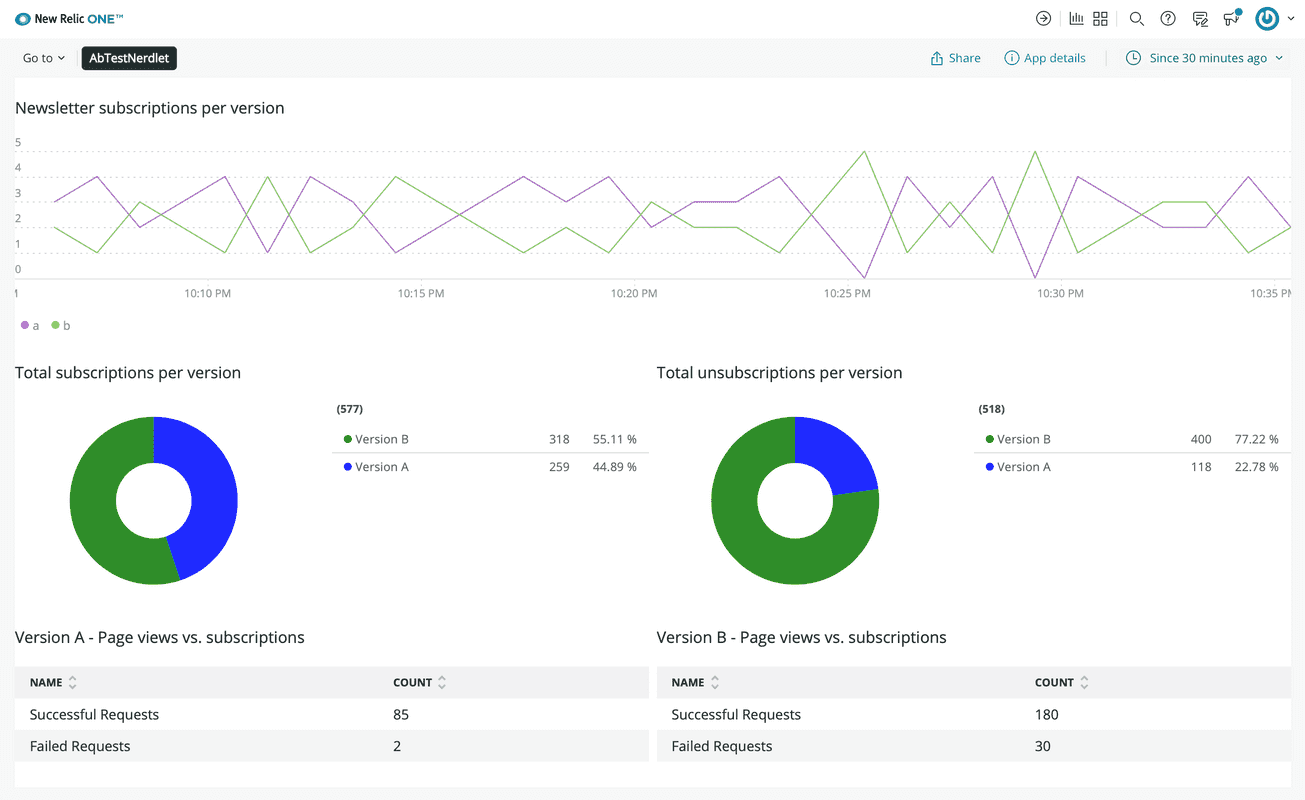
Task: Sort Version A table by NAME
Action: click(53, 683)
